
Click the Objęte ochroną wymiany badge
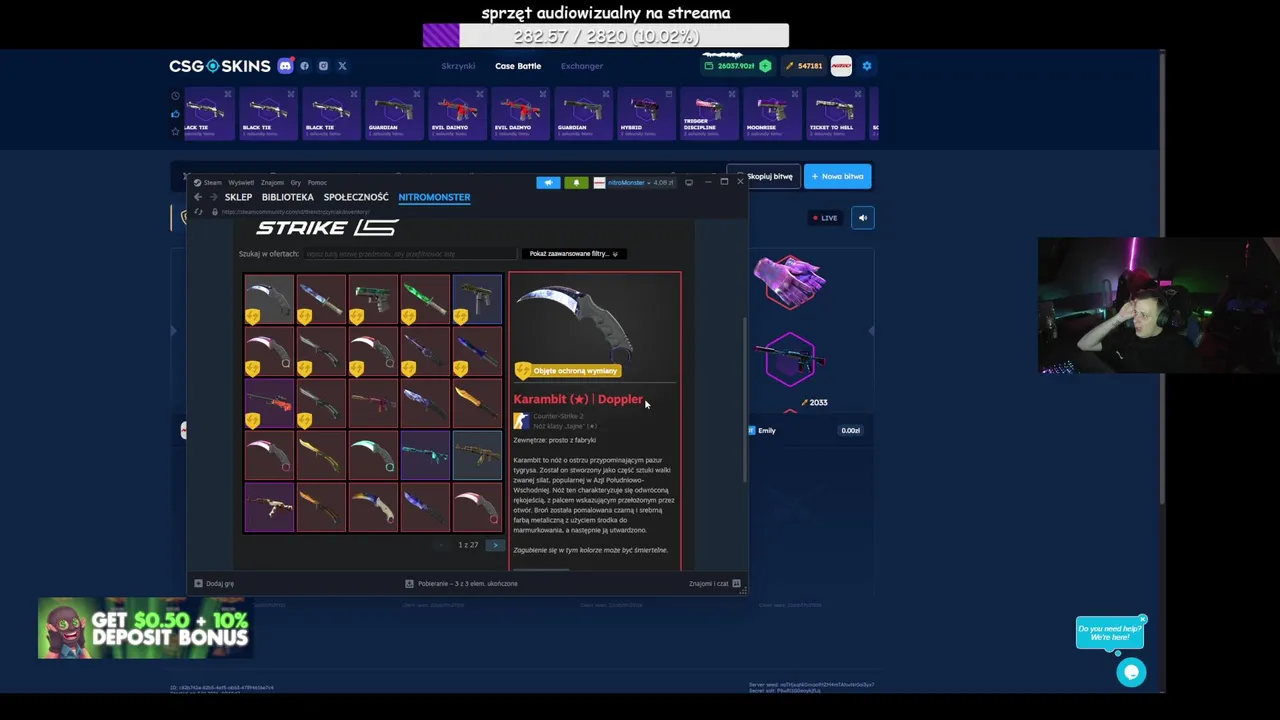pos(568,371)
